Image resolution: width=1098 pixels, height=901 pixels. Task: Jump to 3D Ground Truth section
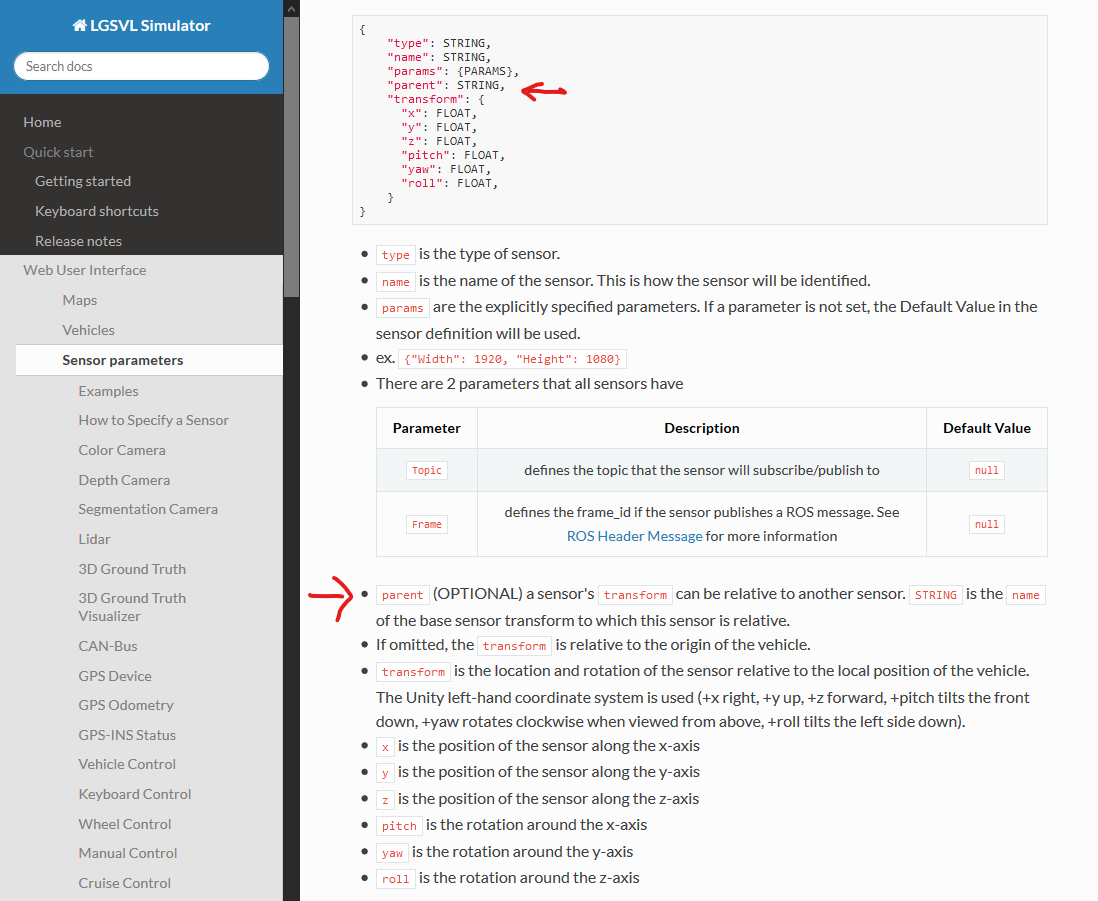[132, 569]
